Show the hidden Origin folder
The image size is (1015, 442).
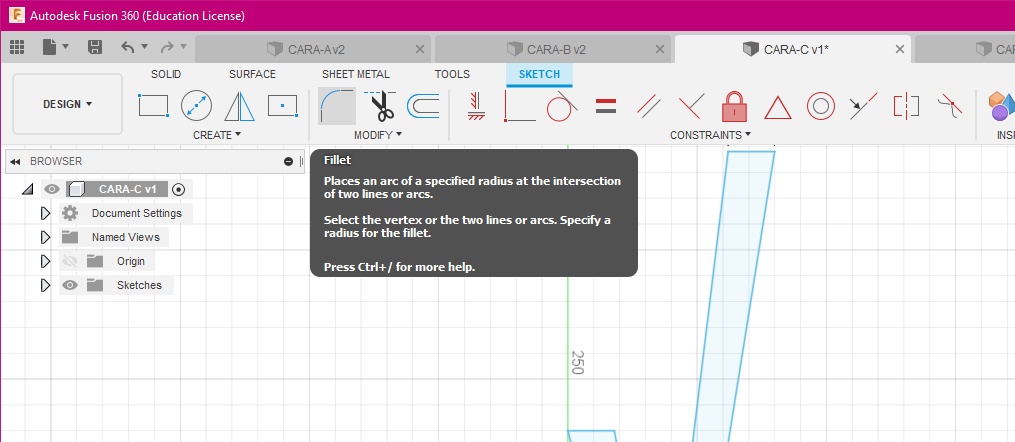70,261
